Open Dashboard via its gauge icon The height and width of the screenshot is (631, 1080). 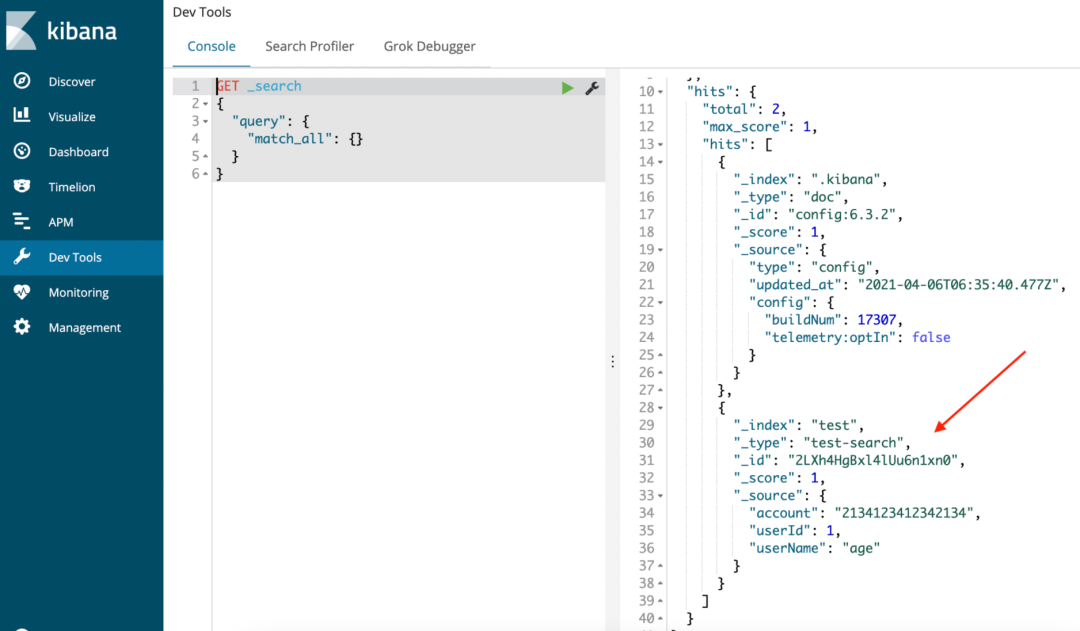tap(22, 151)
